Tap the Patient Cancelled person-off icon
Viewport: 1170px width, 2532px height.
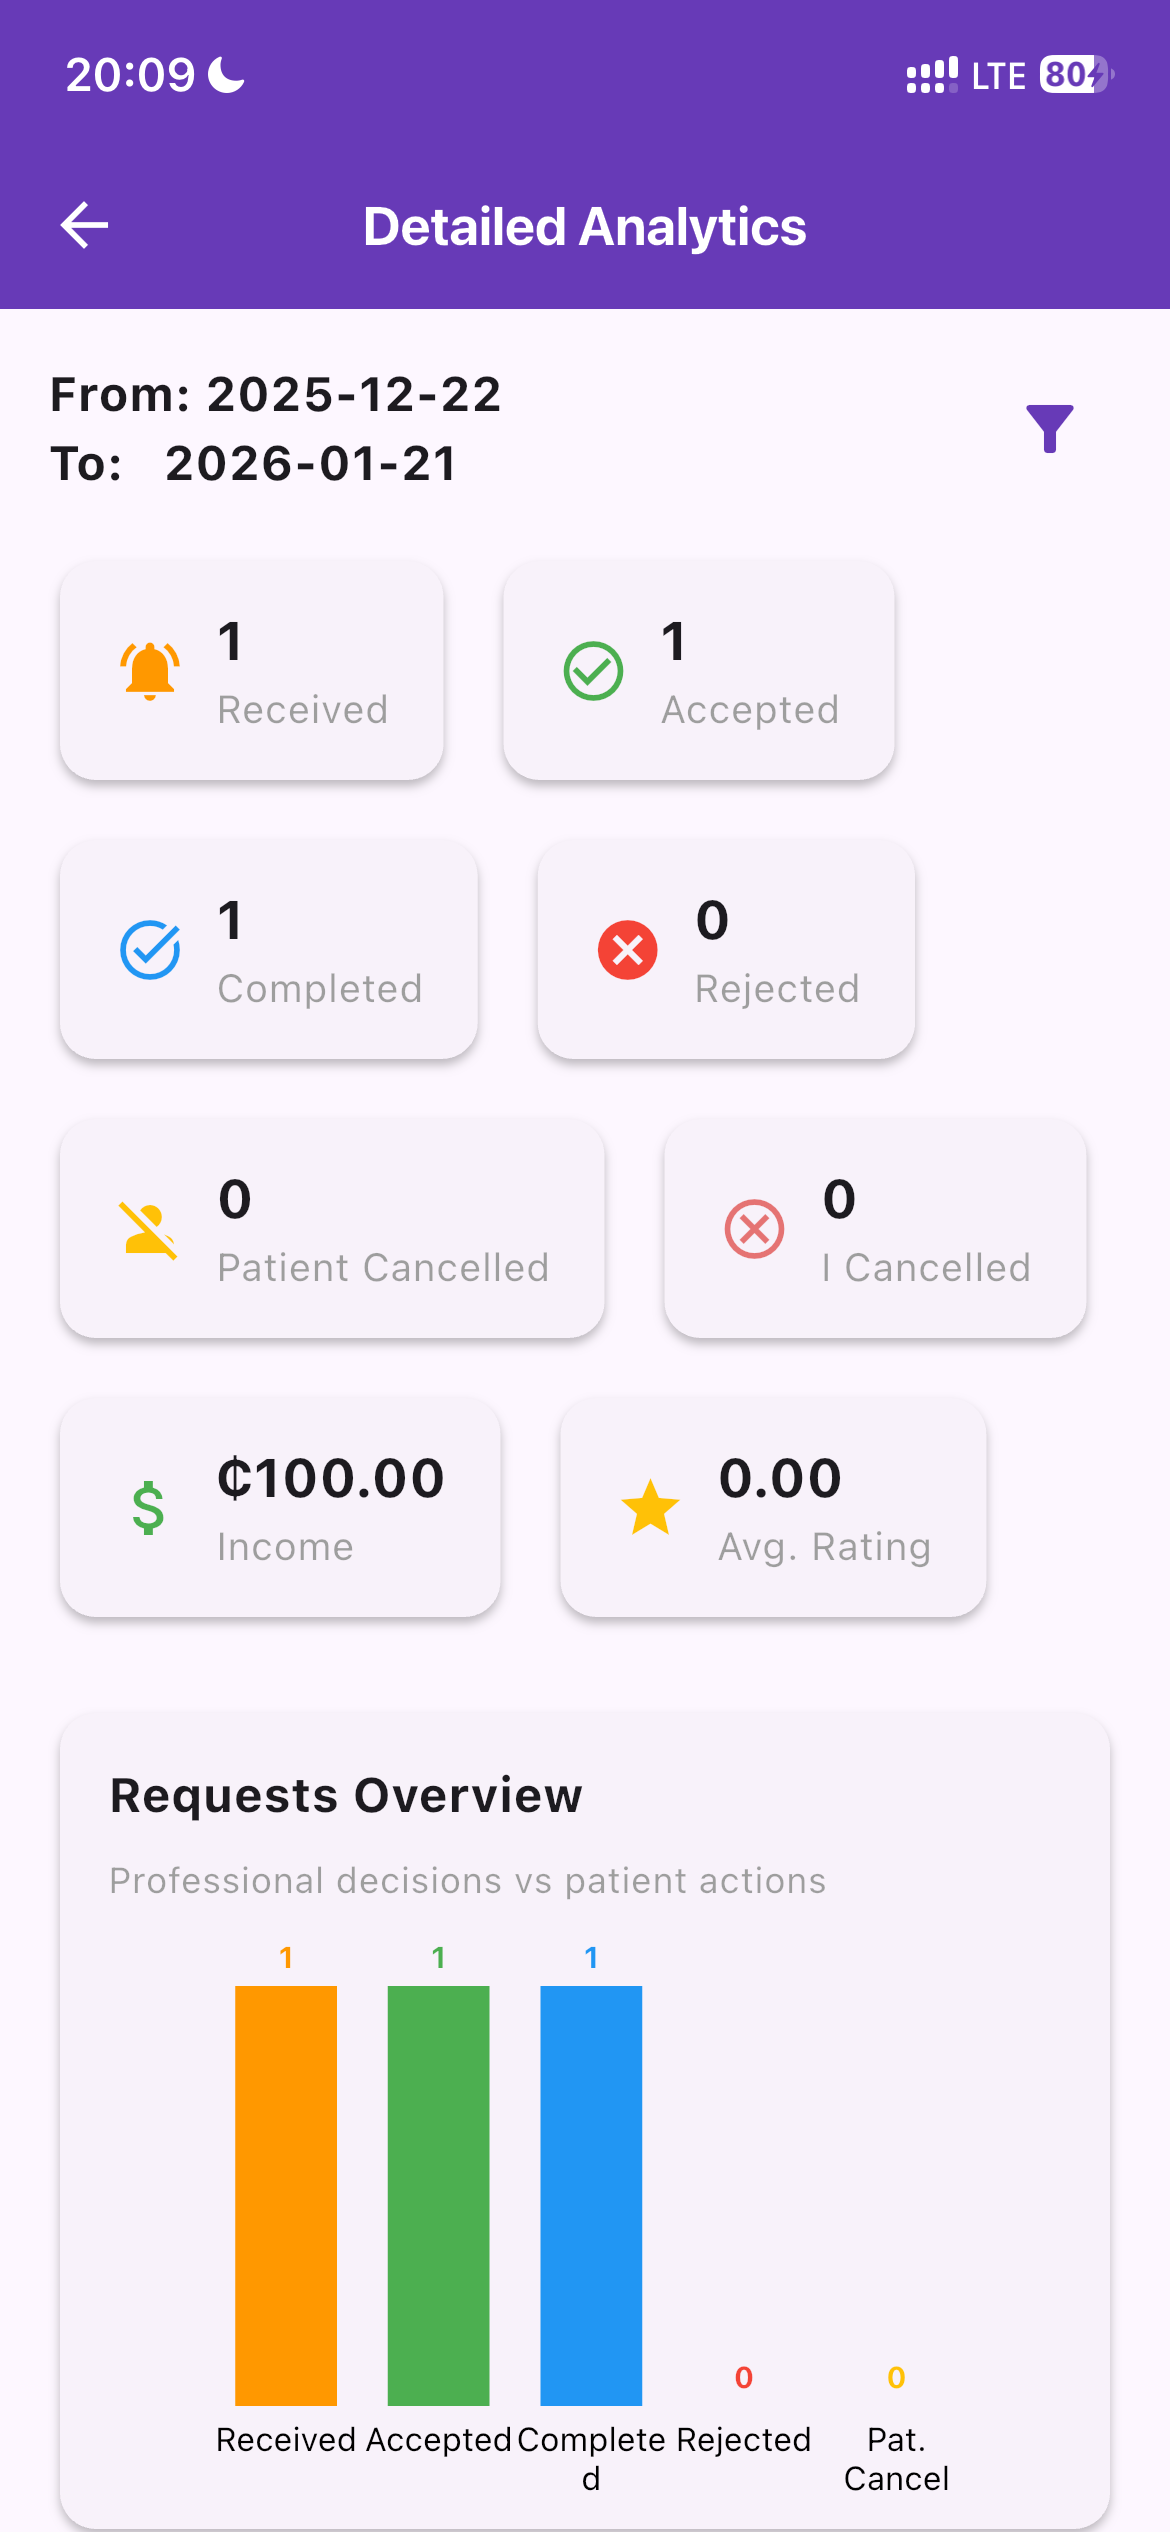pyautogui.click(x=150, y=1229)
